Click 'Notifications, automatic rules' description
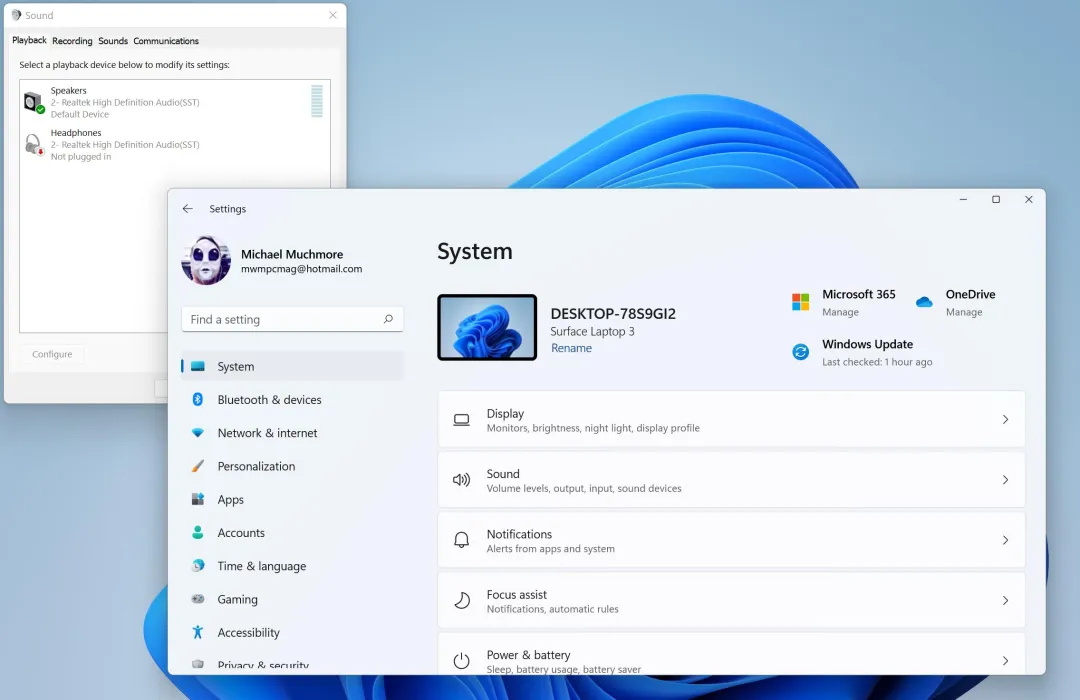 (x=552, y=609)
